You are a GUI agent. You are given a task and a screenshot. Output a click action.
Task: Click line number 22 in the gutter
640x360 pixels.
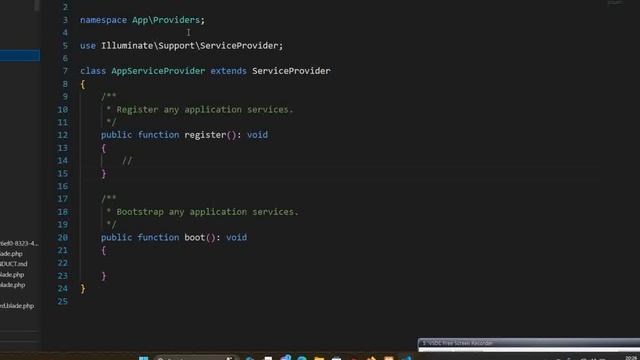(62, 263)
